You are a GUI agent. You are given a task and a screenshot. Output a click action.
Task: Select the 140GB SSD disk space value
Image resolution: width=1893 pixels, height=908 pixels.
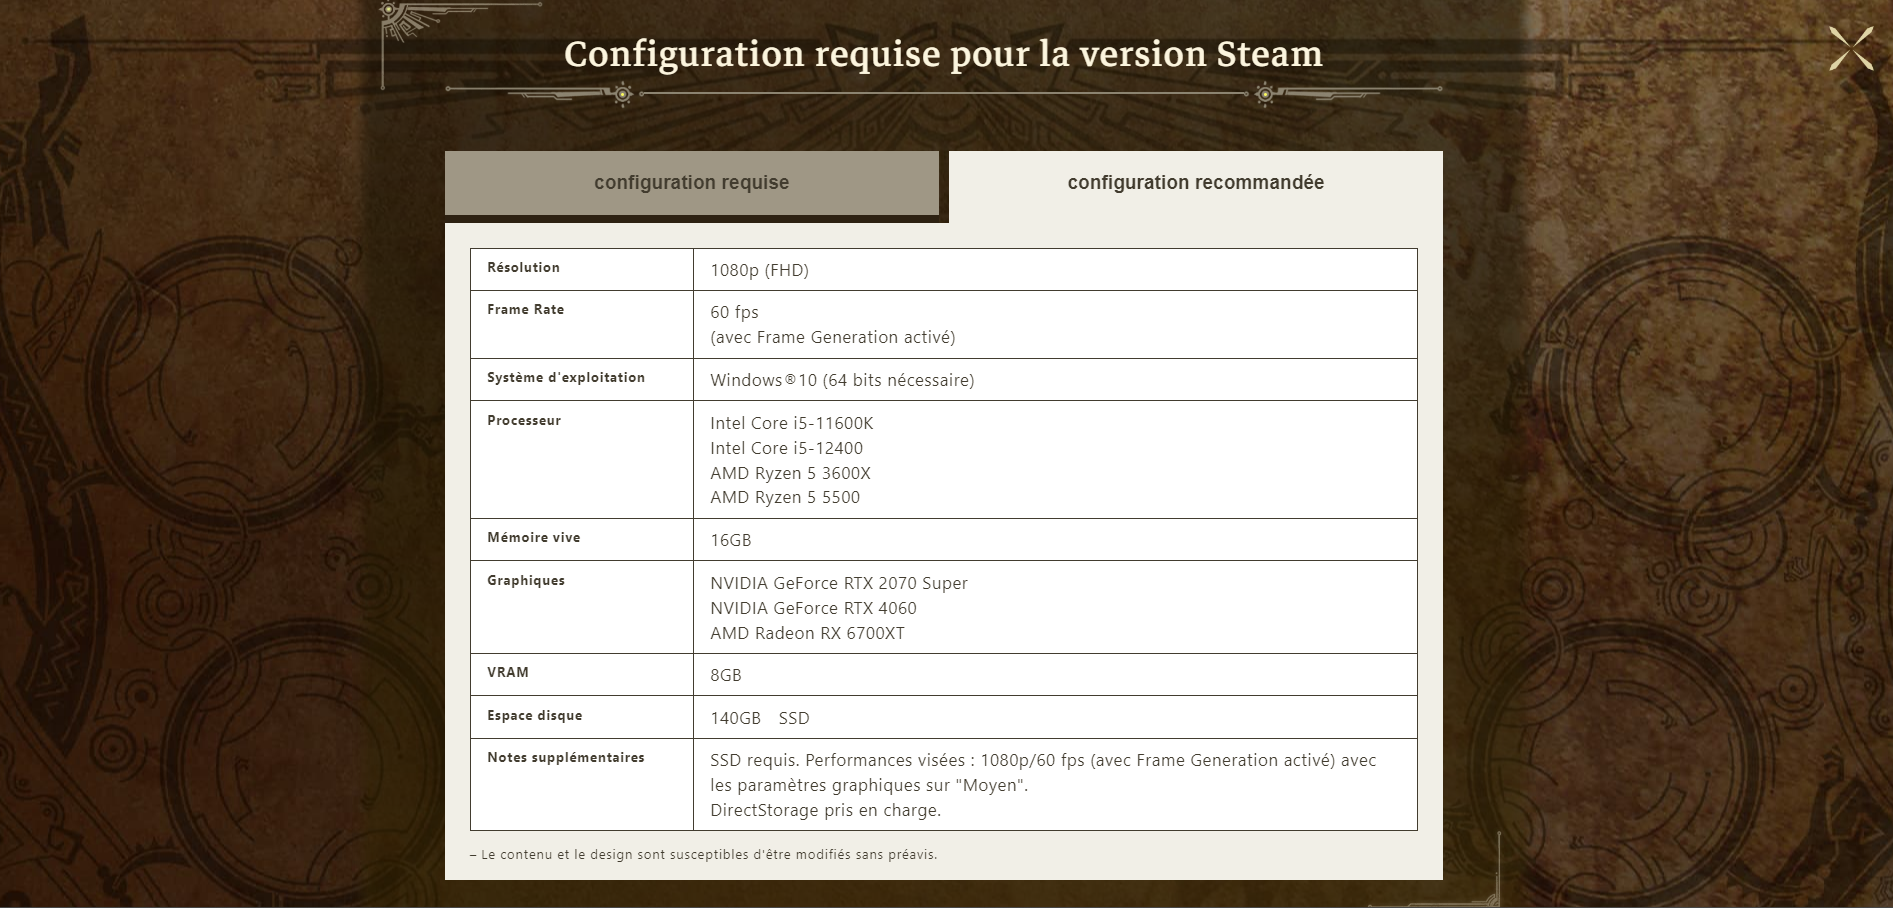(760, 717)
